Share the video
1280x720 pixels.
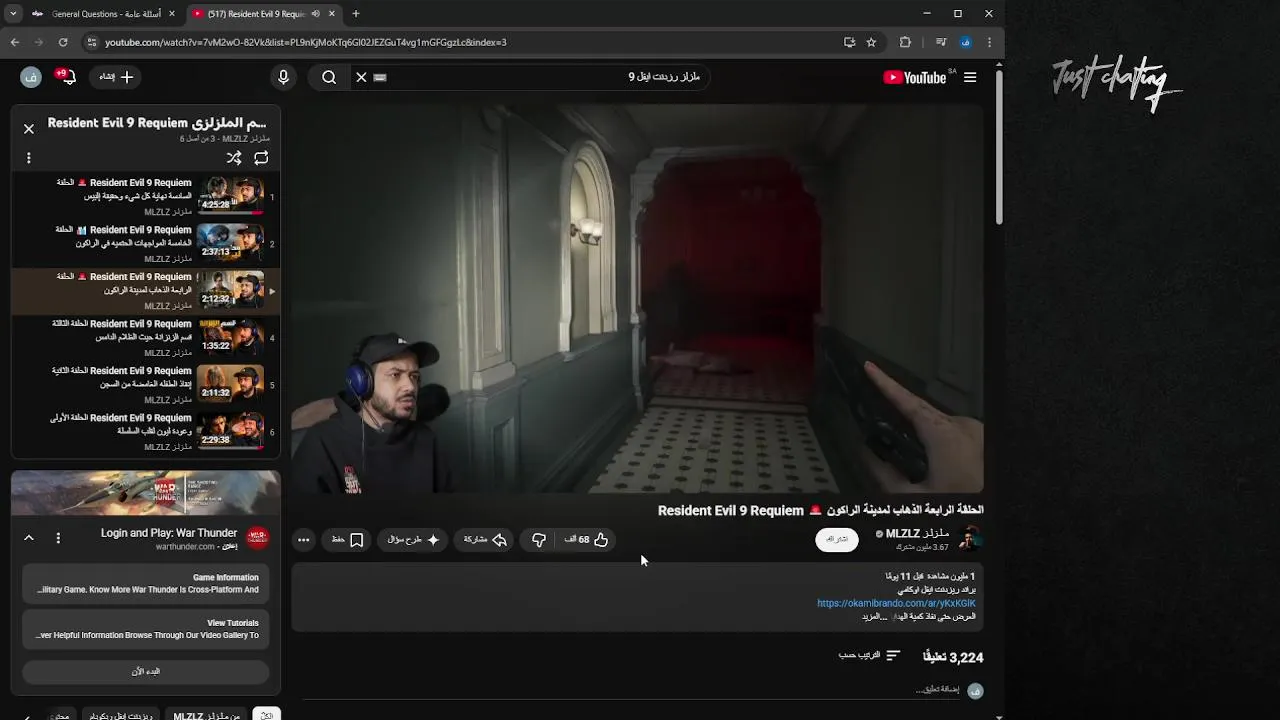coord(485,540)
